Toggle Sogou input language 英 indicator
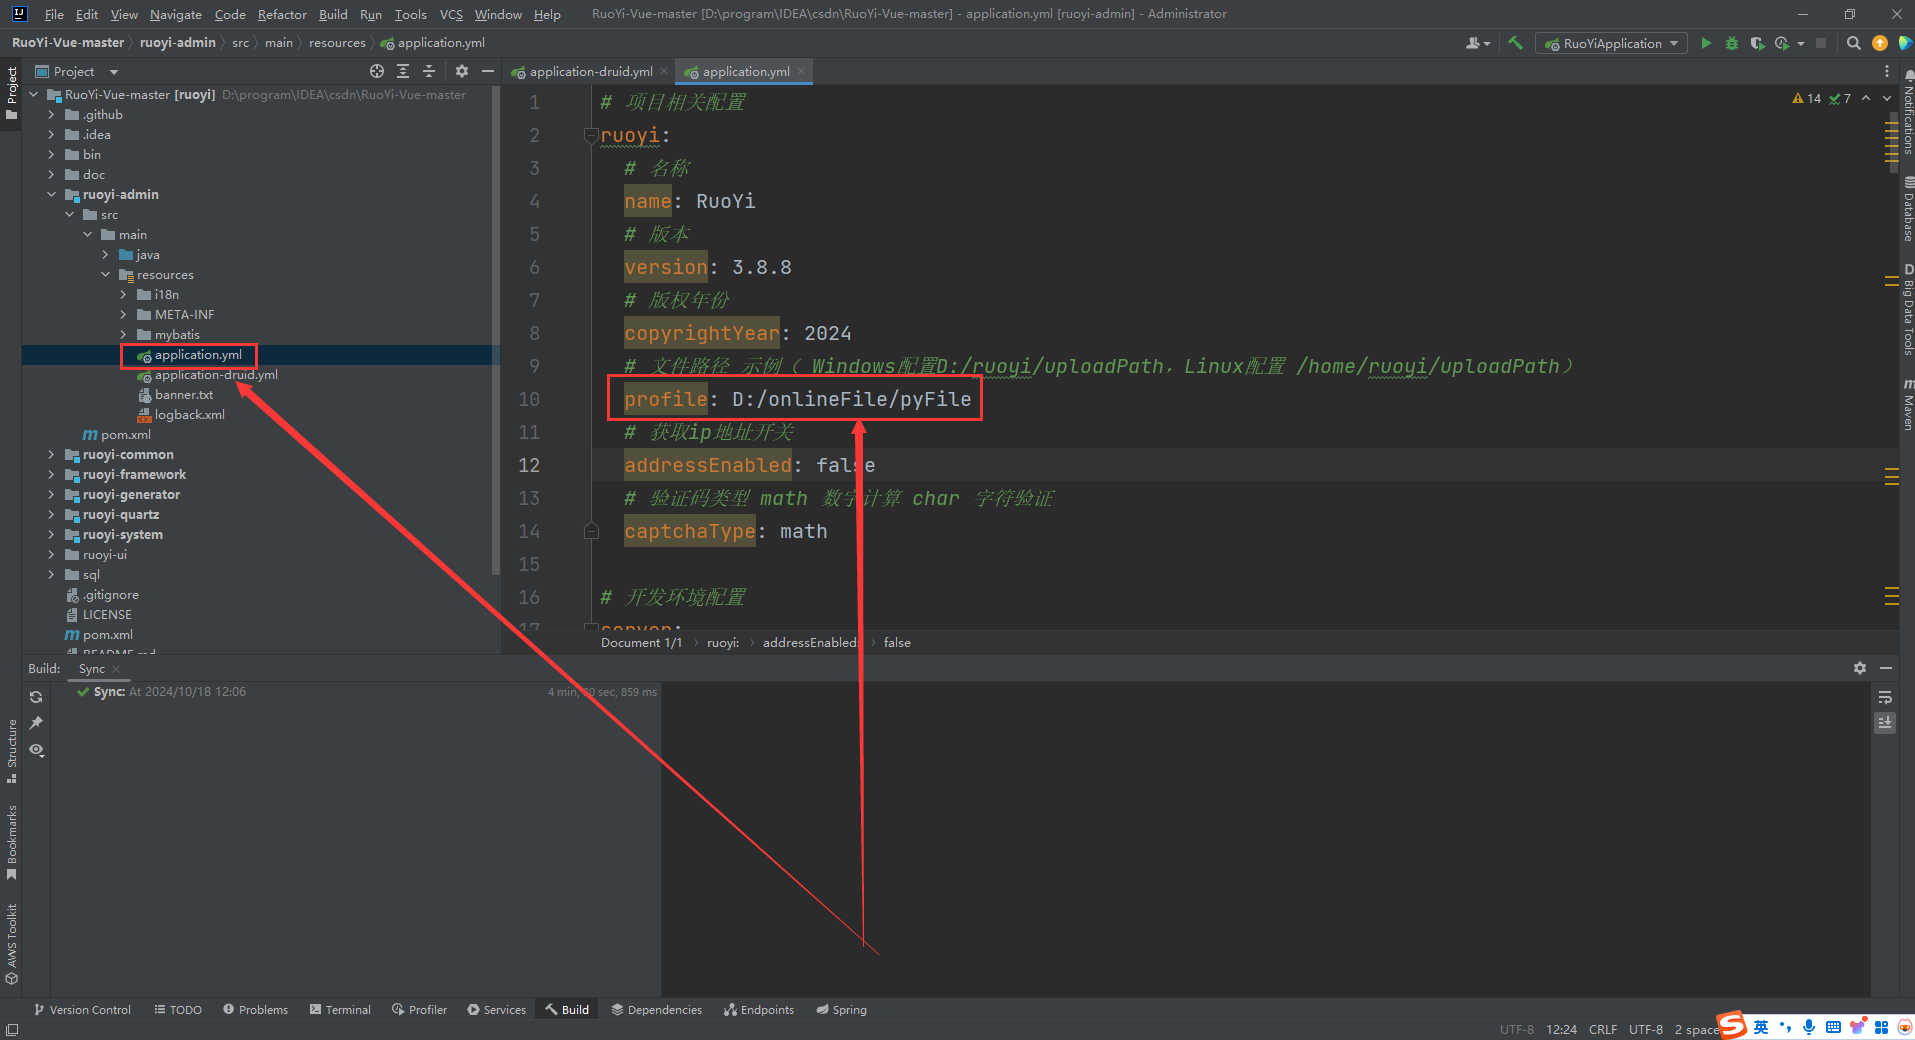The width and height of the screenshot is (1915, 1040). (x=1761, y=1027)
